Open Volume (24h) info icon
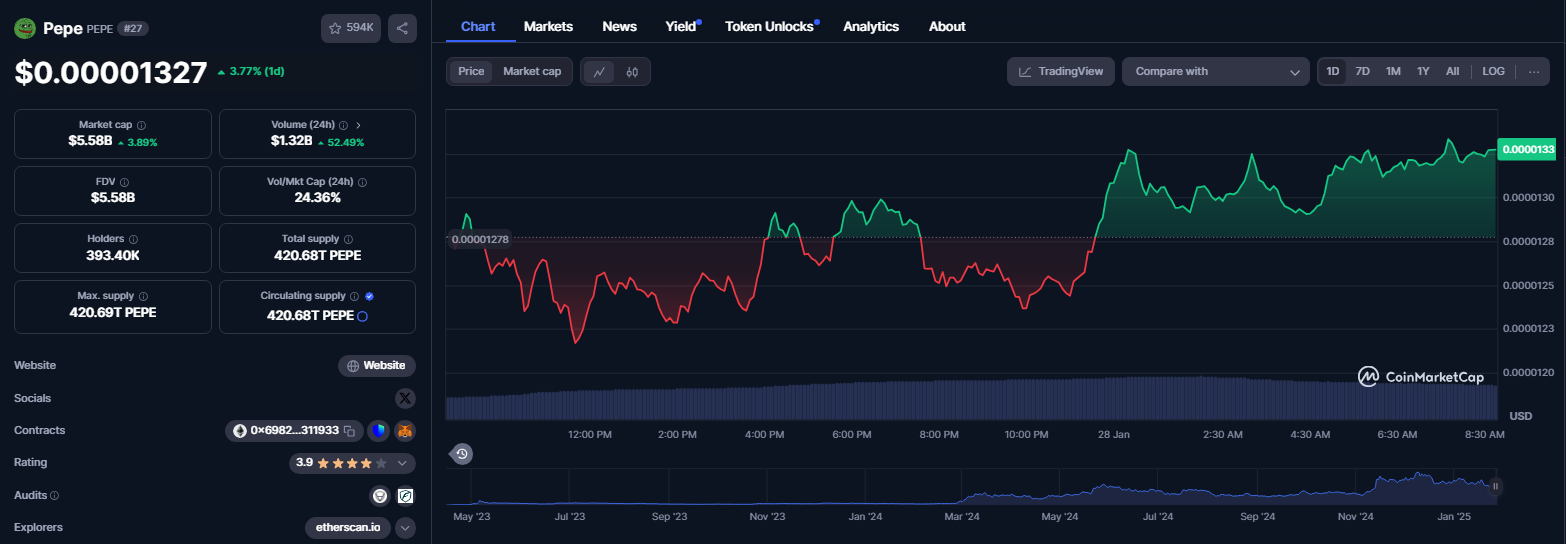 pos(343,125)
